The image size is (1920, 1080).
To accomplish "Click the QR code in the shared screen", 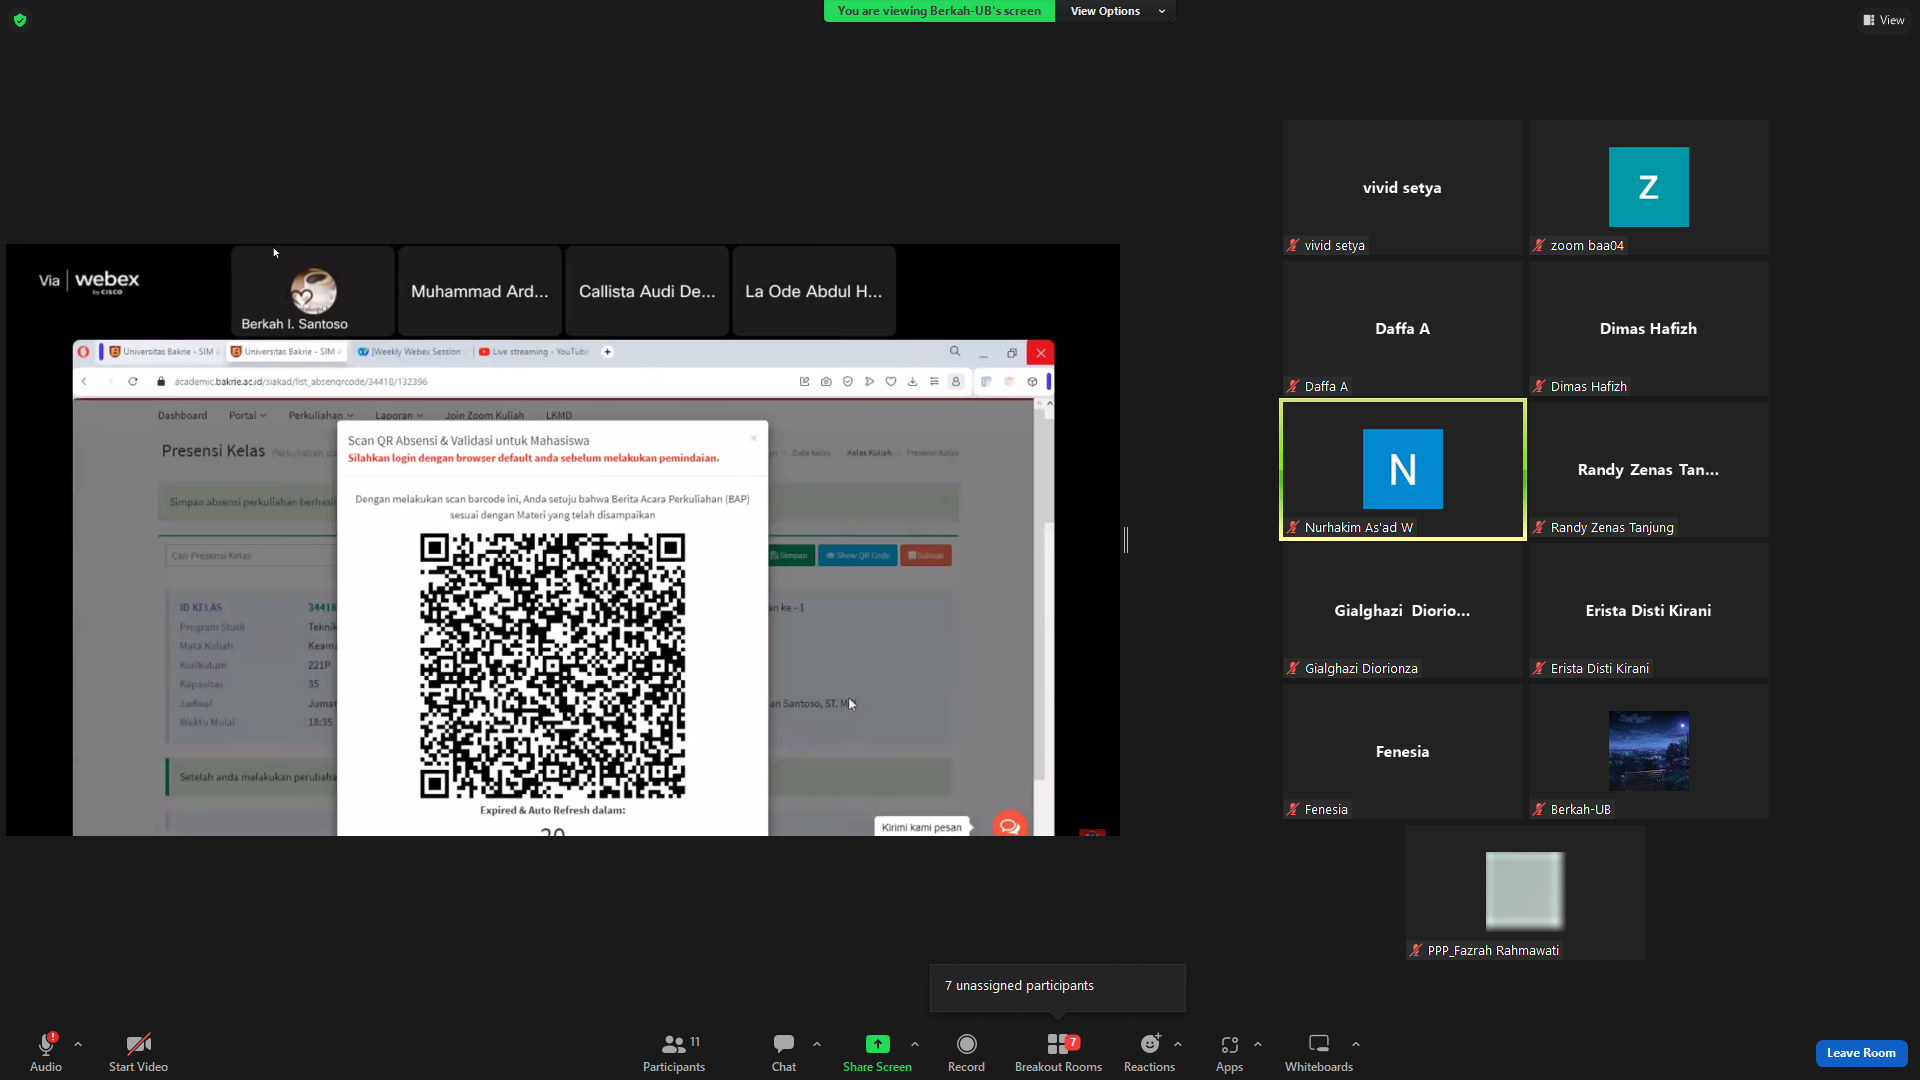I will click(553, 666).
